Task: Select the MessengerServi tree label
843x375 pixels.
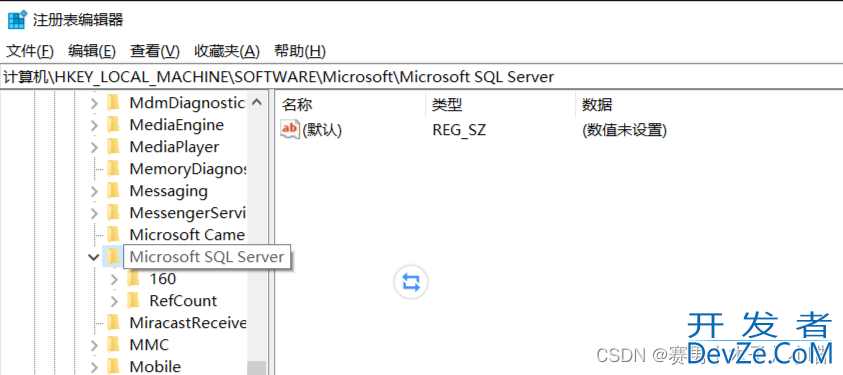Action: [x=188, y=213]
